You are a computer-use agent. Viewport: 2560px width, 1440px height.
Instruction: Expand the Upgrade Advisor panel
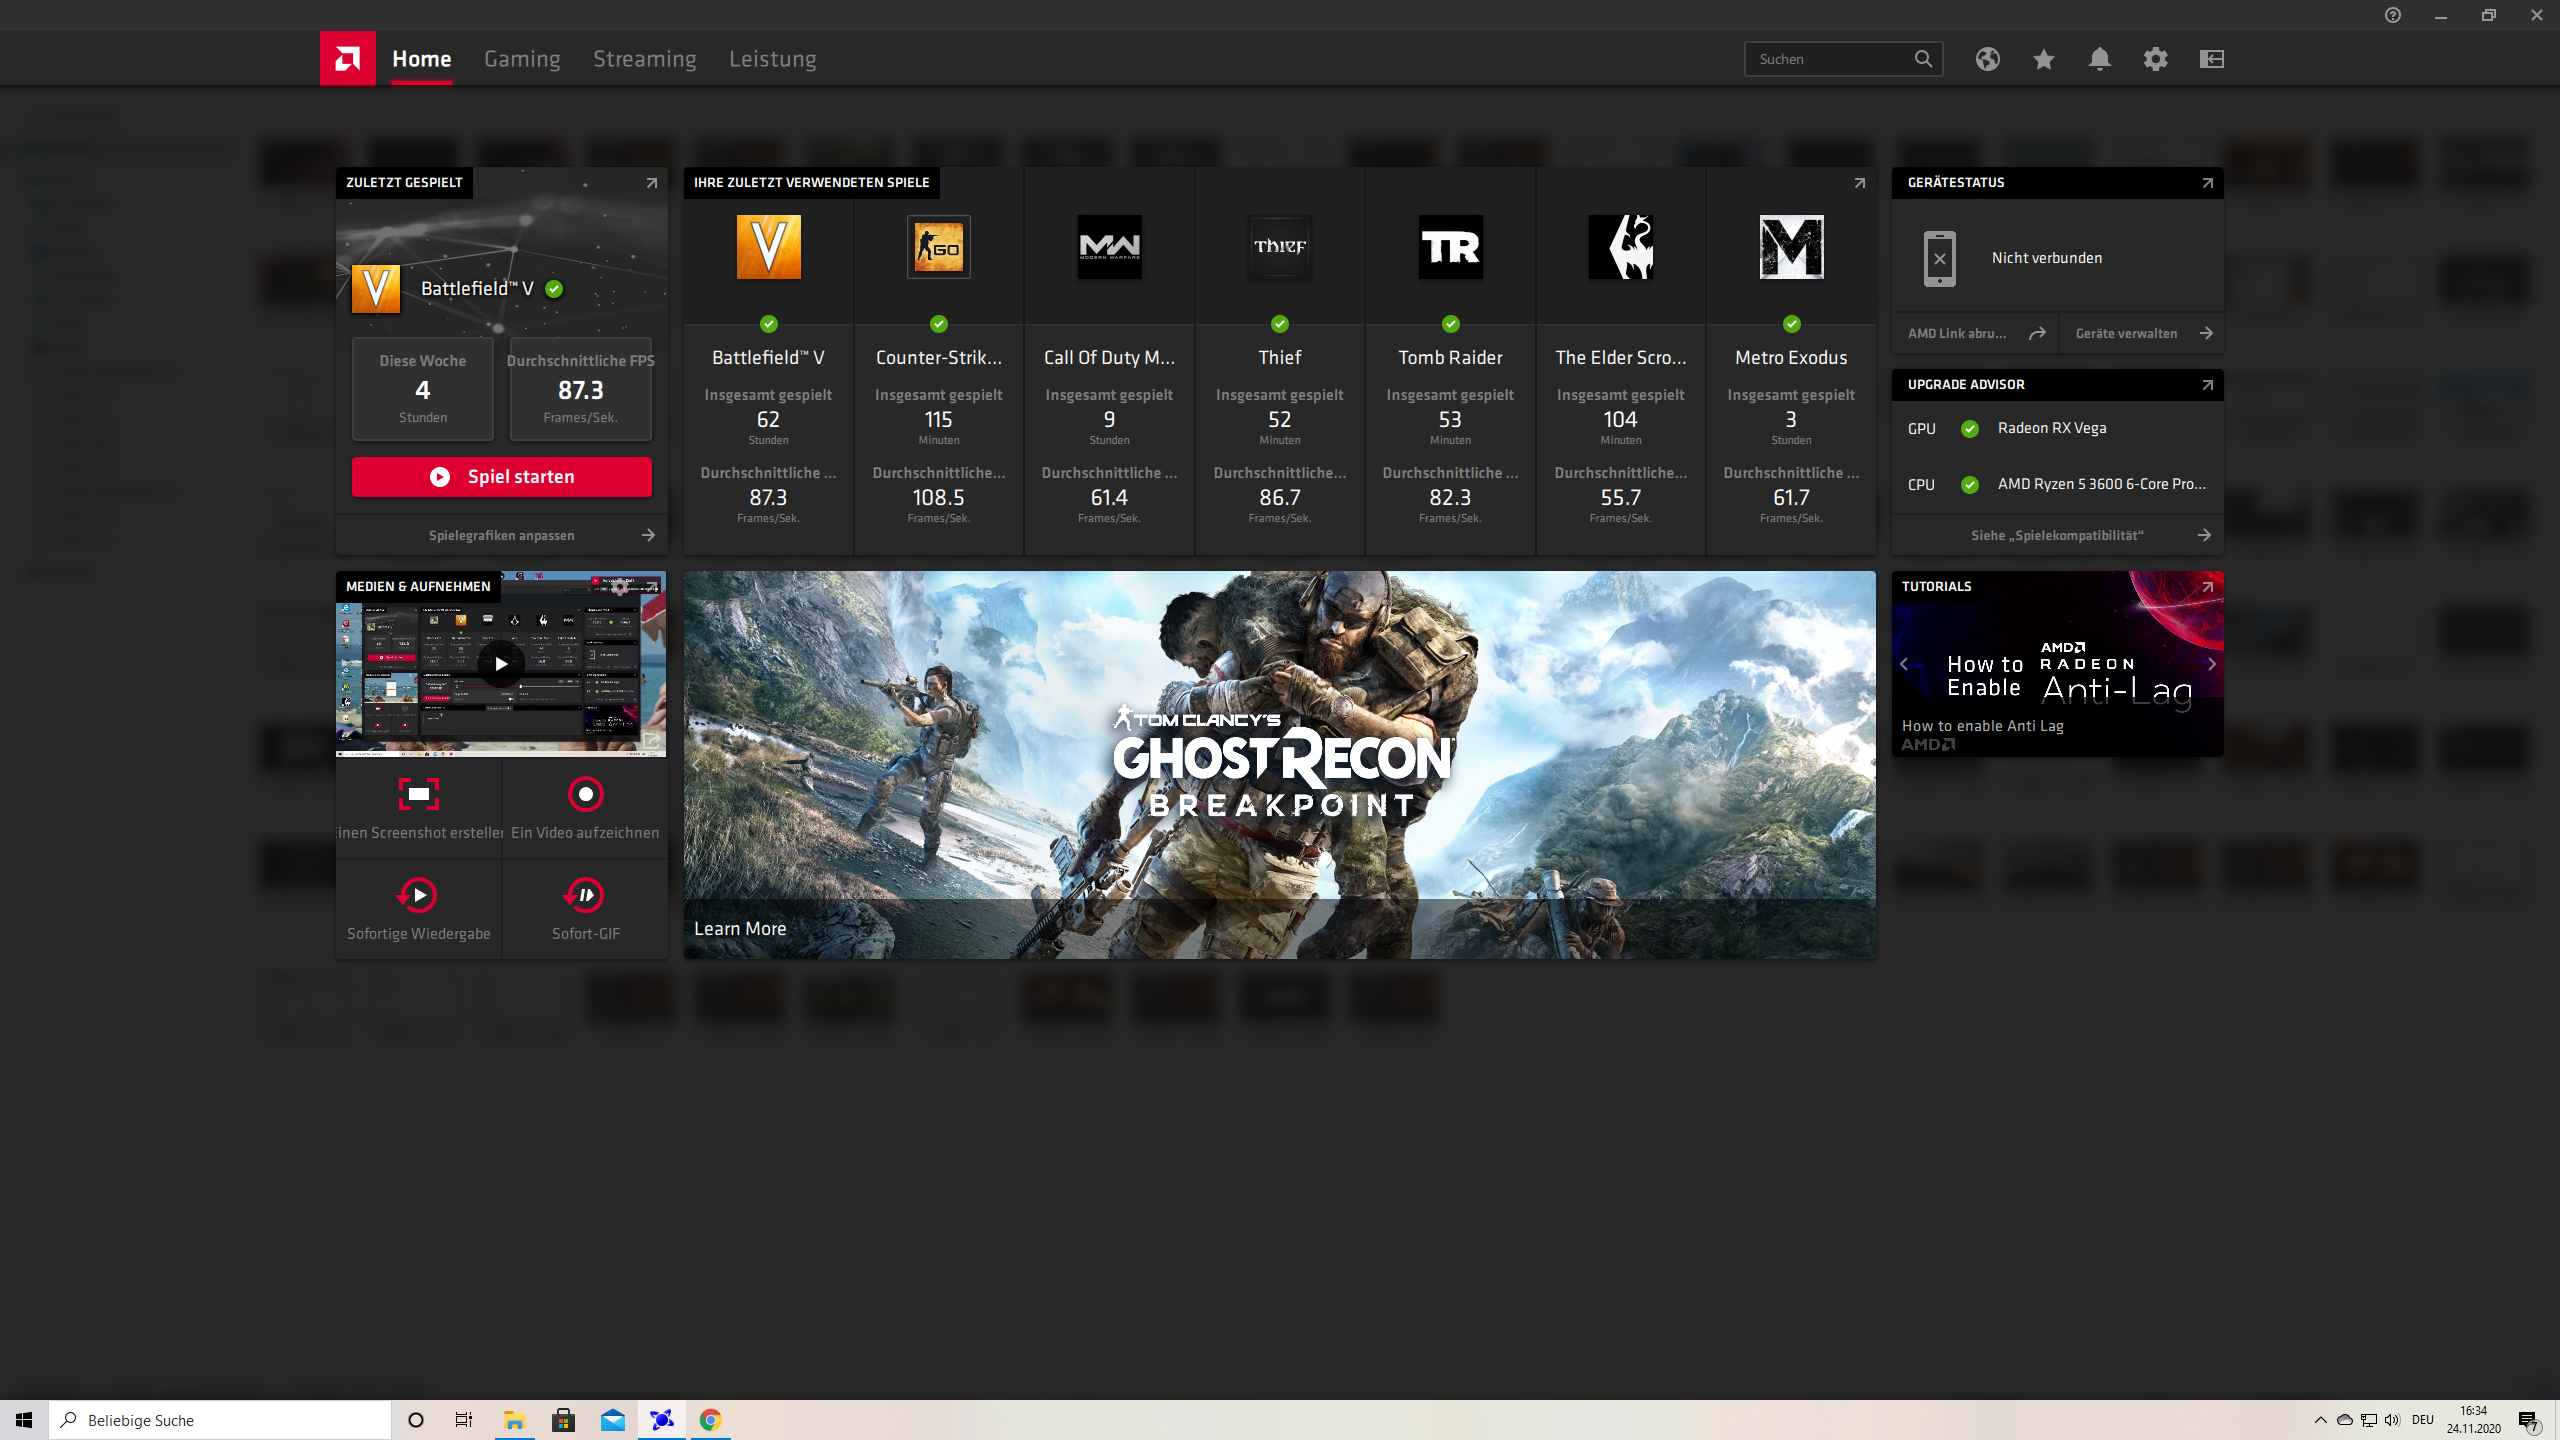click(x=2207, y=385)
